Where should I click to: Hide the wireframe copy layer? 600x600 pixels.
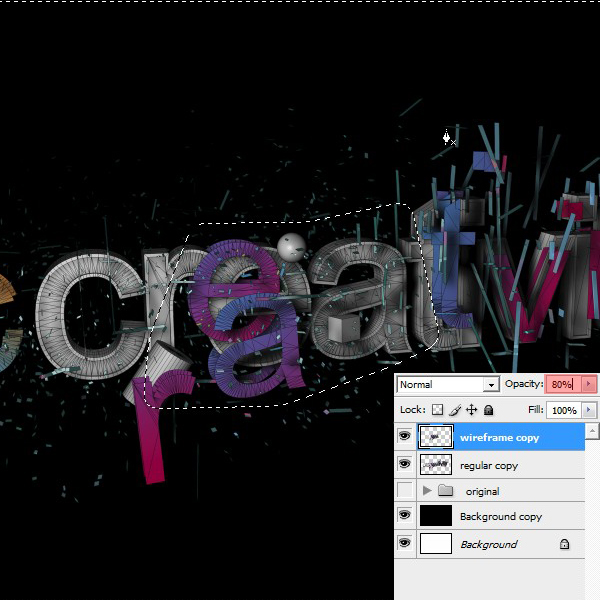pyautogui.click(x=405, y=436)
